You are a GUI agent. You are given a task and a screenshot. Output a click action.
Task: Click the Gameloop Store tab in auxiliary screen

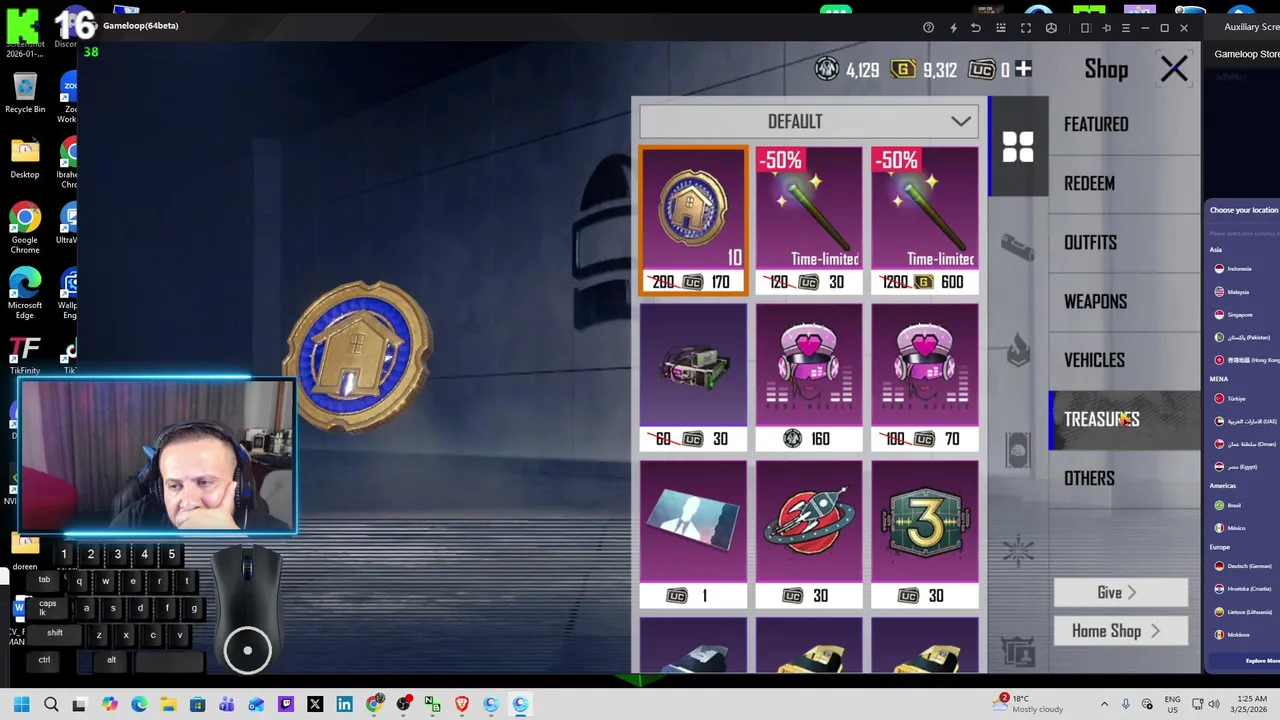point(1247,54)
